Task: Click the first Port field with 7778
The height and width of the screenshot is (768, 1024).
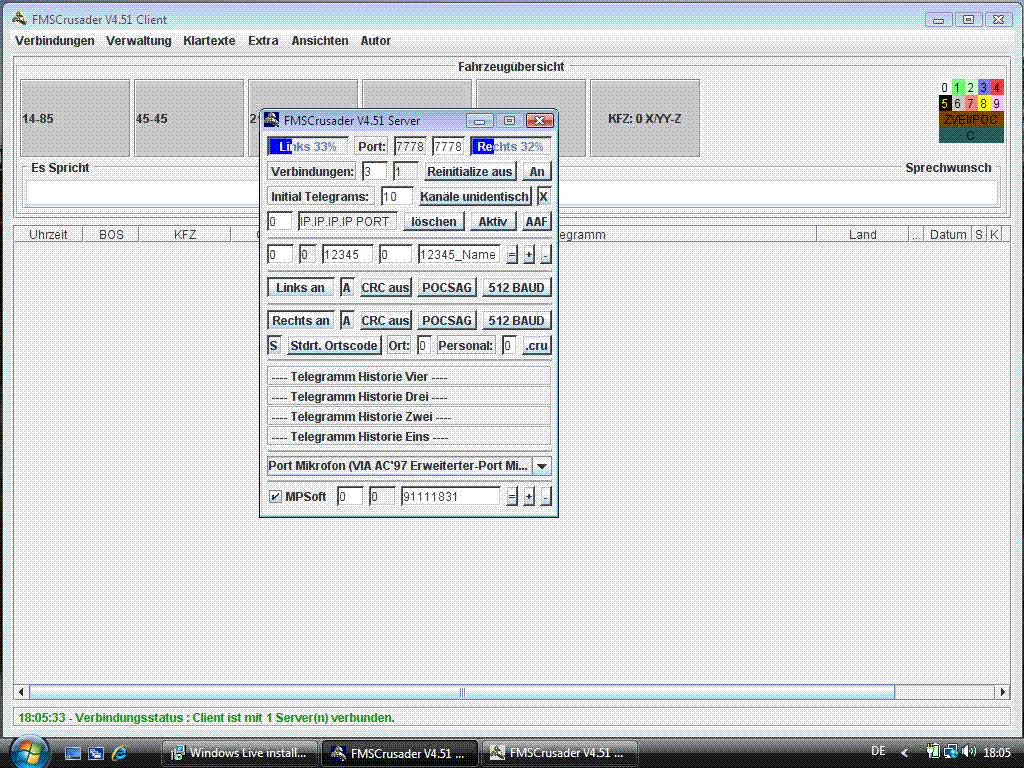Action: pos(409,146)
